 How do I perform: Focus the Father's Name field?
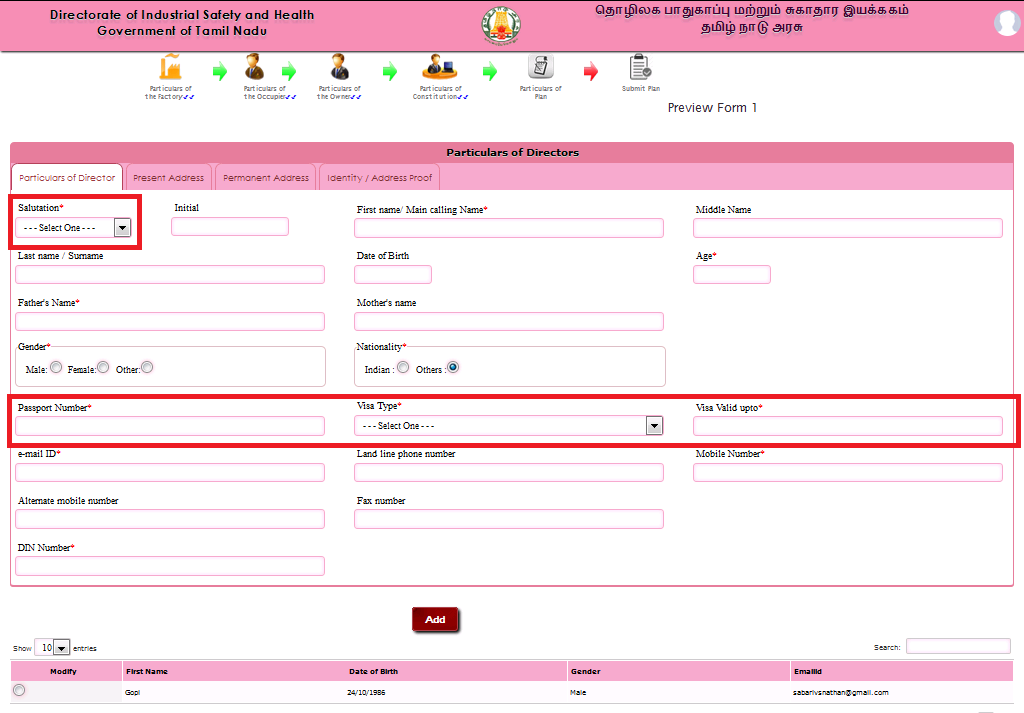[170, 321]
